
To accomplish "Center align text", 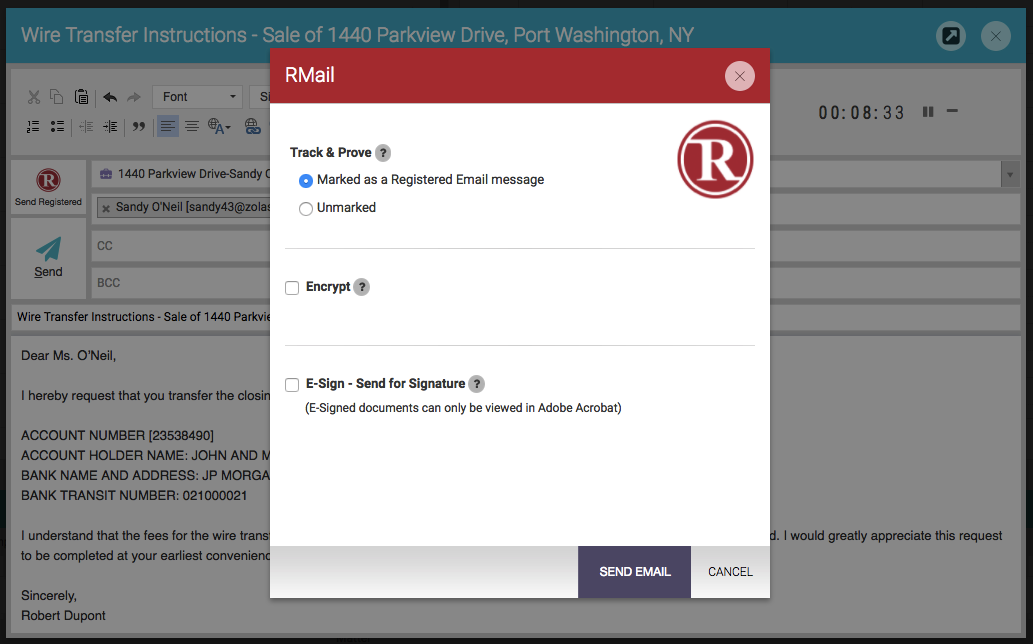I will click(x=192, y=126).
